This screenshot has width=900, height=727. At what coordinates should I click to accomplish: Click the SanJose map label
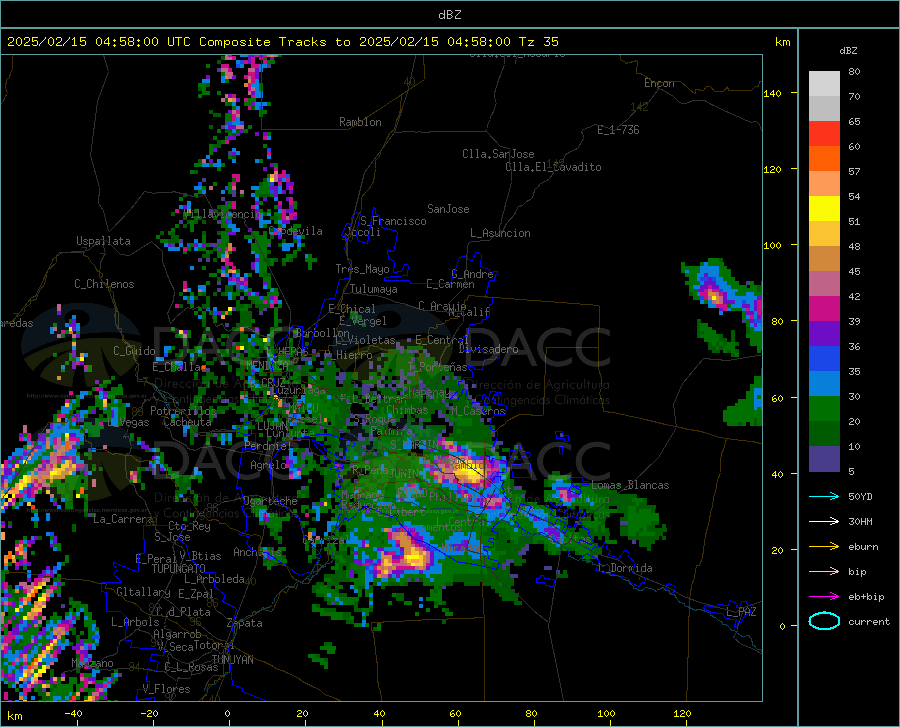click(x=448, y=209)
